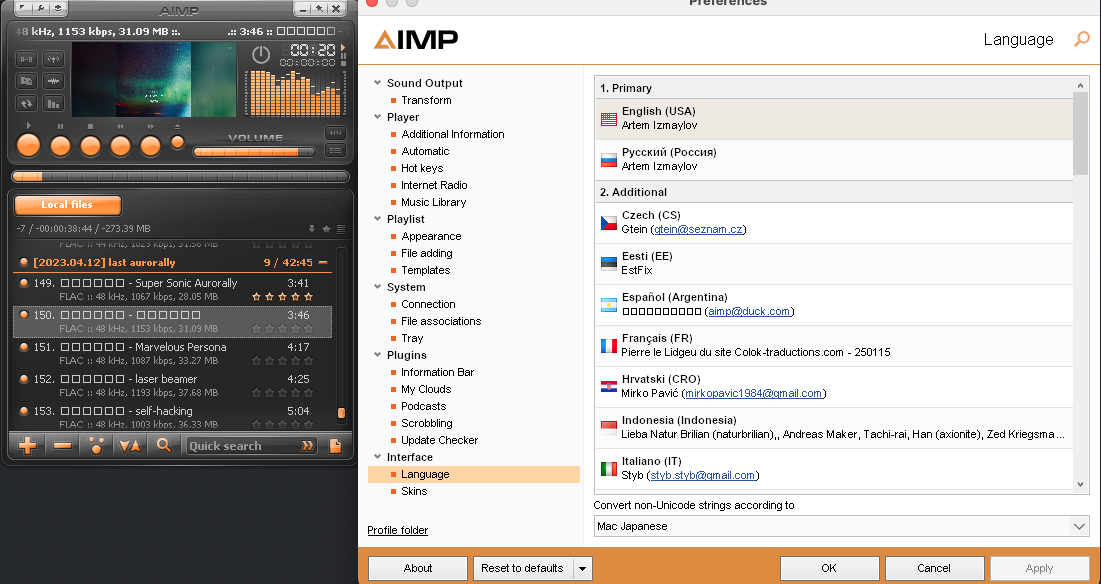Viewport: 1101px width, 584px height.
Task: Click the About button
Action: [x=418, y=569]
